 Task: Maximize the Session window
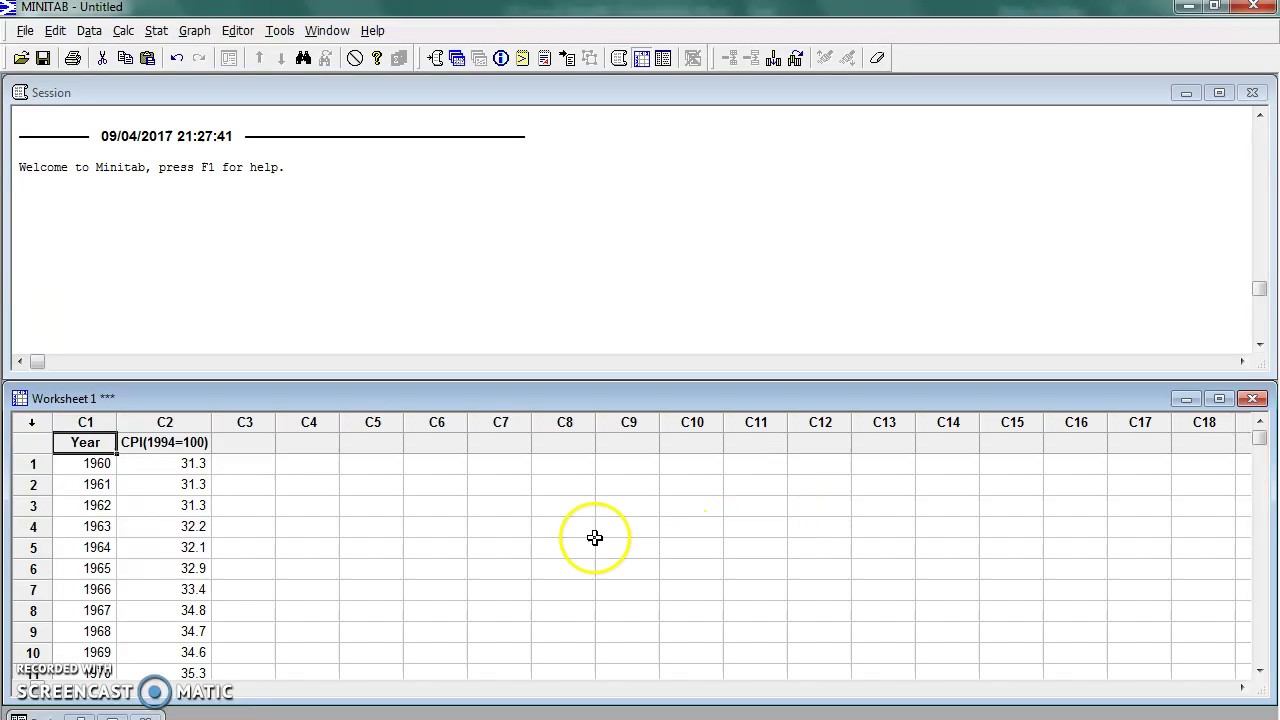1219,92
